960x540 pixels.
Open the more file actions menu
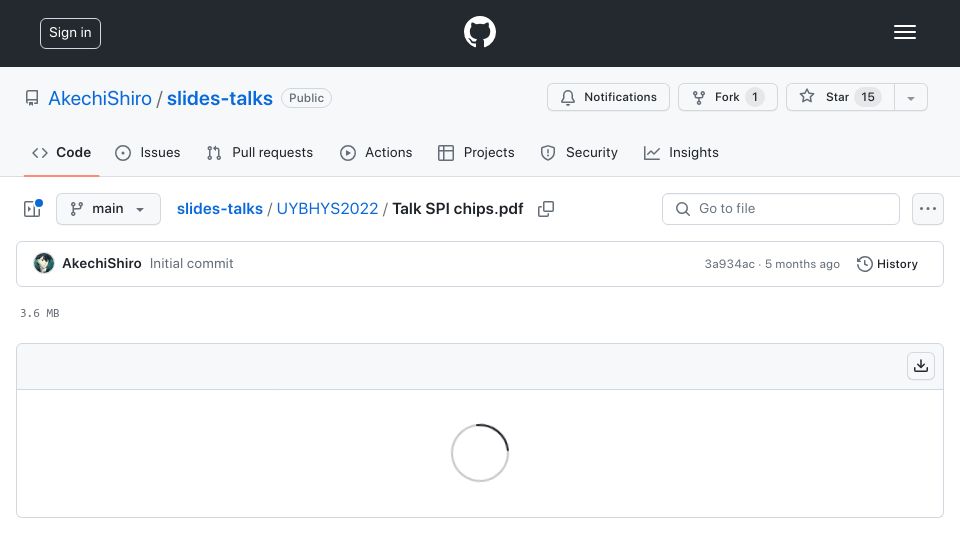click(928, 209)
